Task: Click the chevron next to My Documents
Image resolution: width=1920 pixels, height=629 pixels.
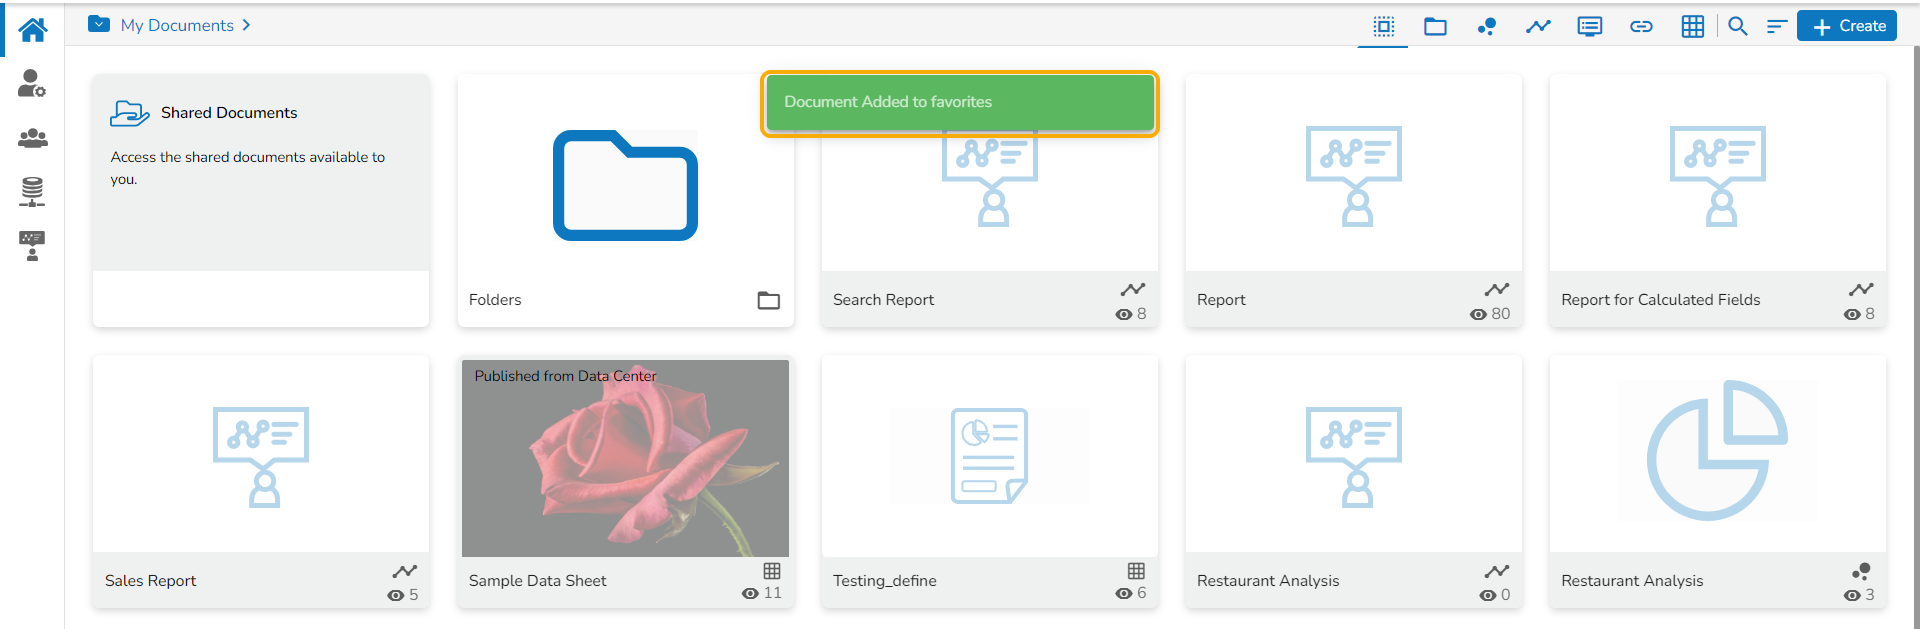Action: [x=246, y=25]
